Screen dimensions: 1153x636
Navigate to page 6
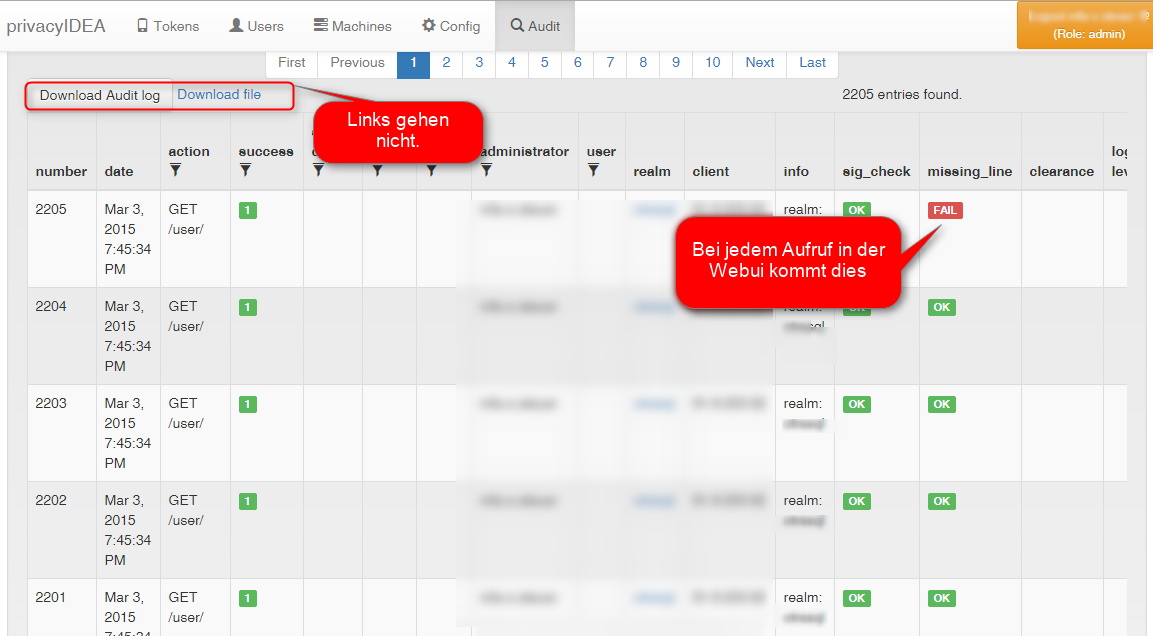pyautogui.click(x=578, y=63)
